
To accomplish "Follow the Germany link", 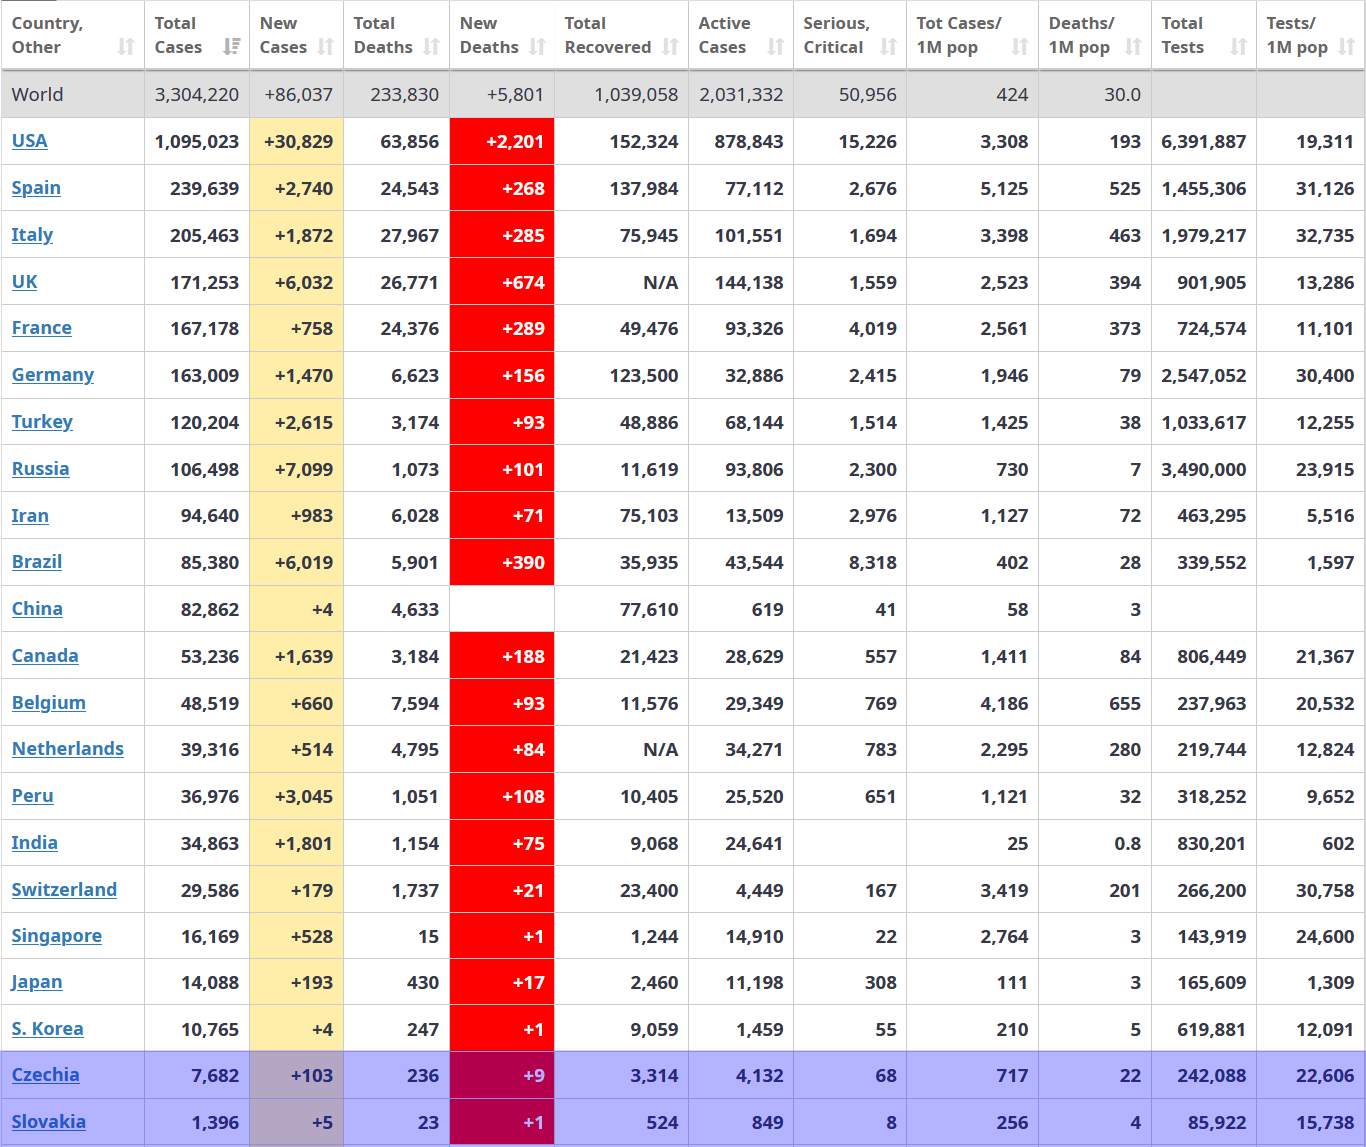I will [x=53, y=375].
